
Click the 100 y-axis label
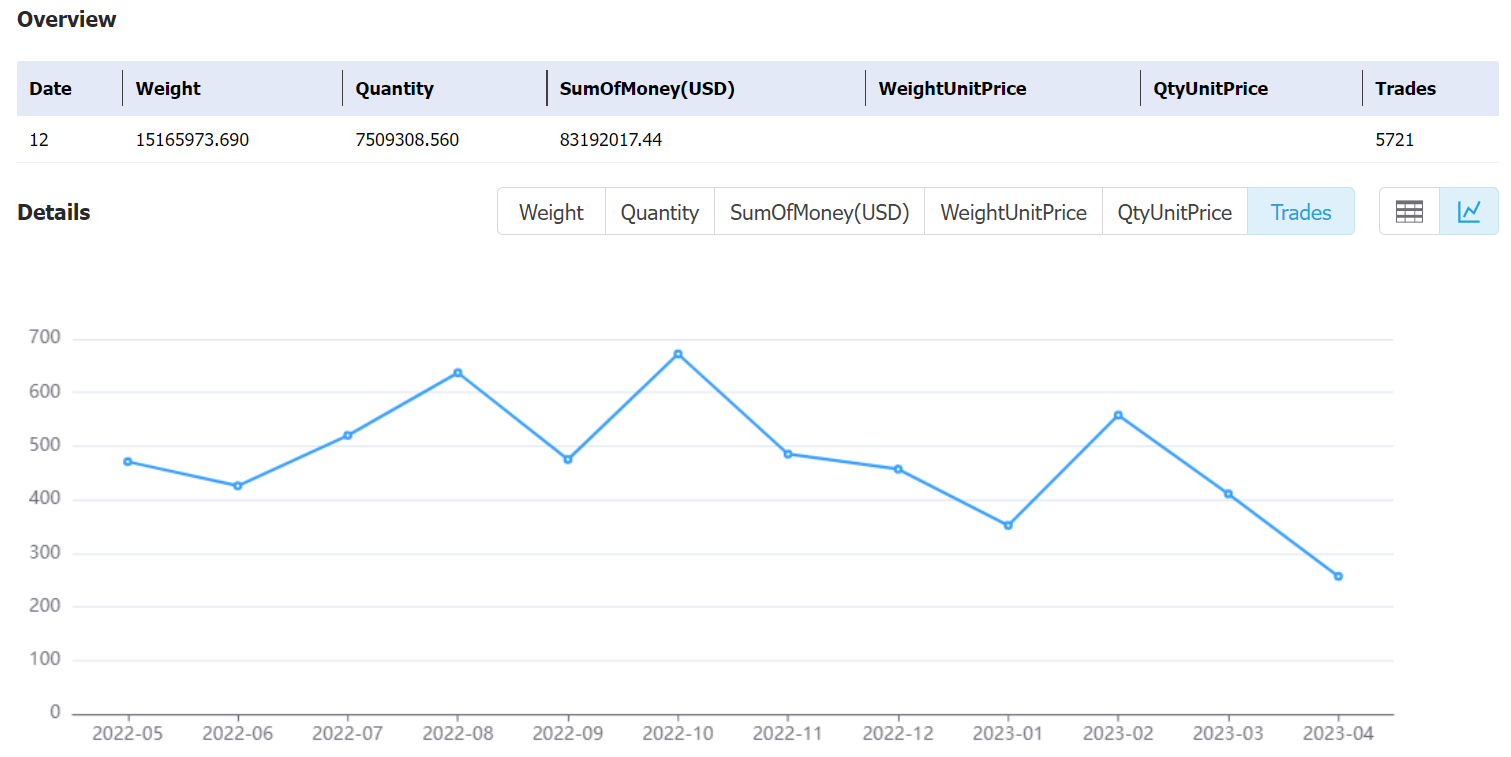[46, 659]
